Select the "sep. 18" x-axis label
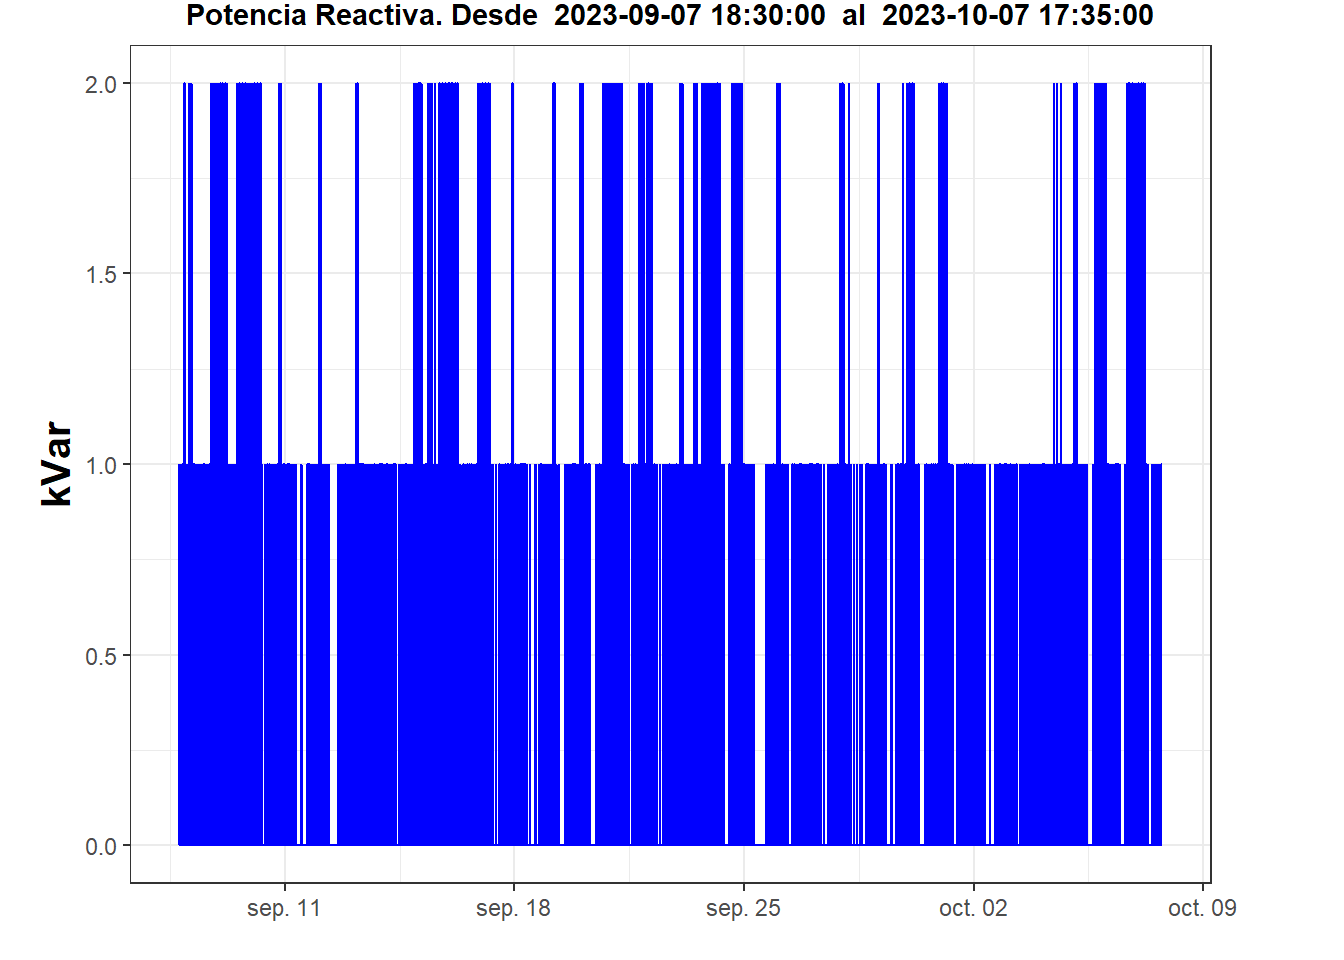Viewport: 1344px width, 960px height. (x=513, y=908)
